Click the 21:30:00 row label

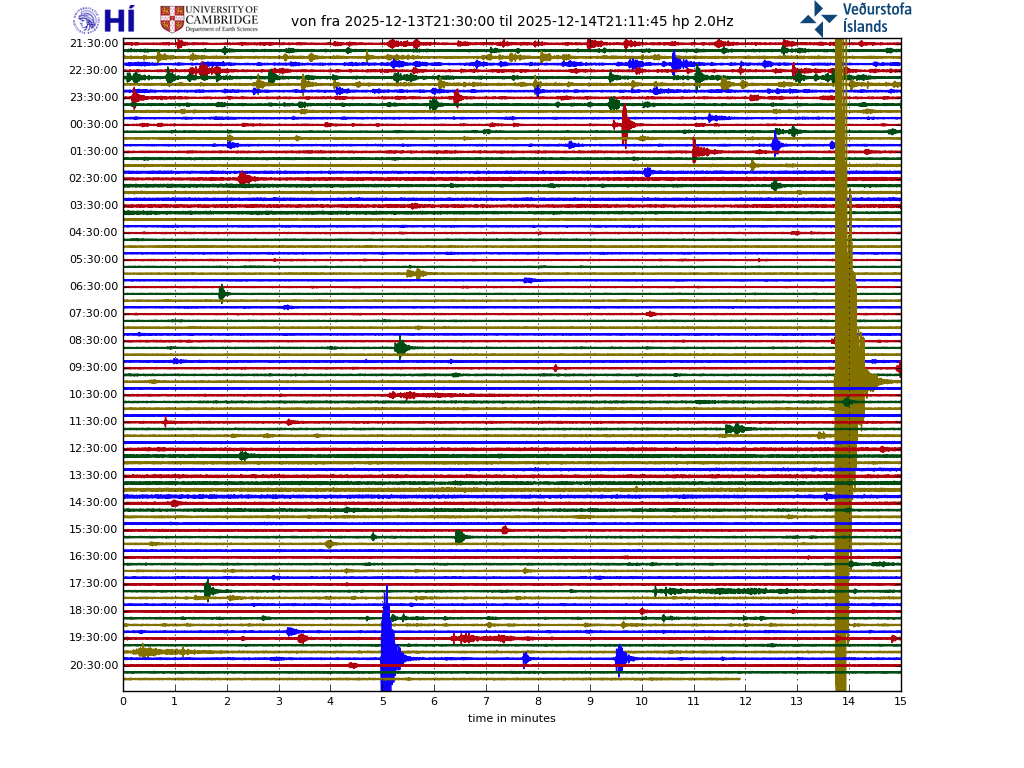pos(94,43)
